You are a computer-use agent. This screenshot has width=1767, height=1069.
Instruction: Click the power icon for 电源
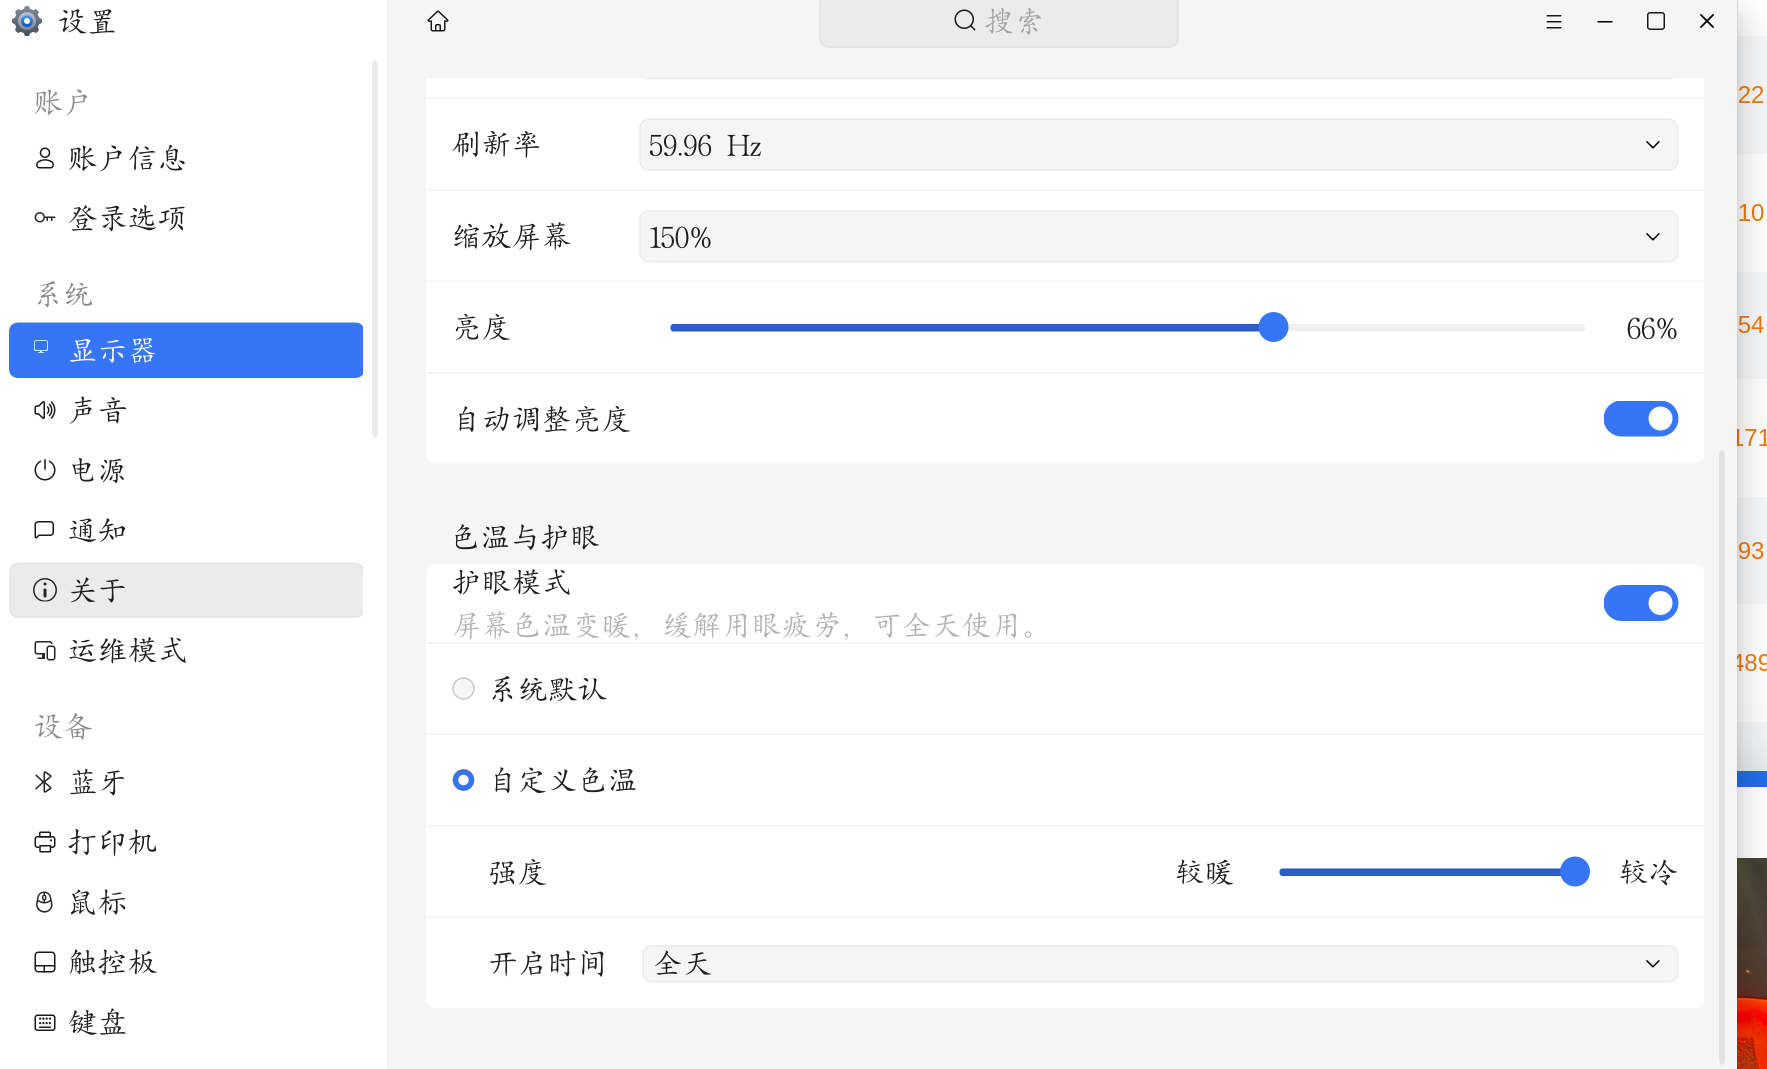[45, 470]
